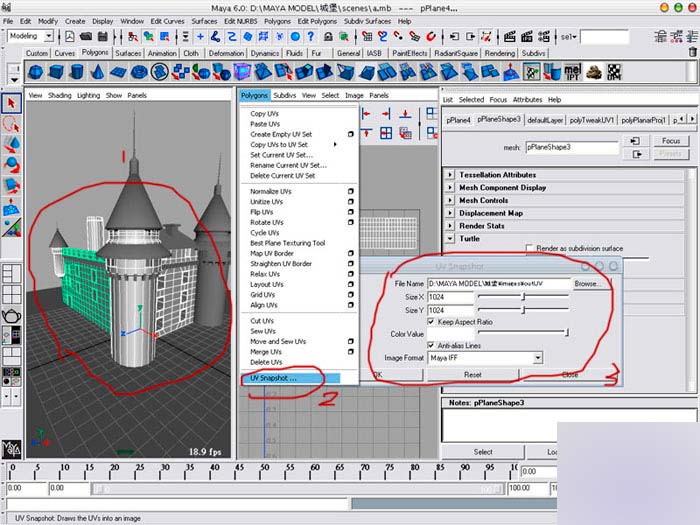Viewport: 700px width, 525px height.
Task: Click the Select button in Attribute Editor
Action: 483,452
